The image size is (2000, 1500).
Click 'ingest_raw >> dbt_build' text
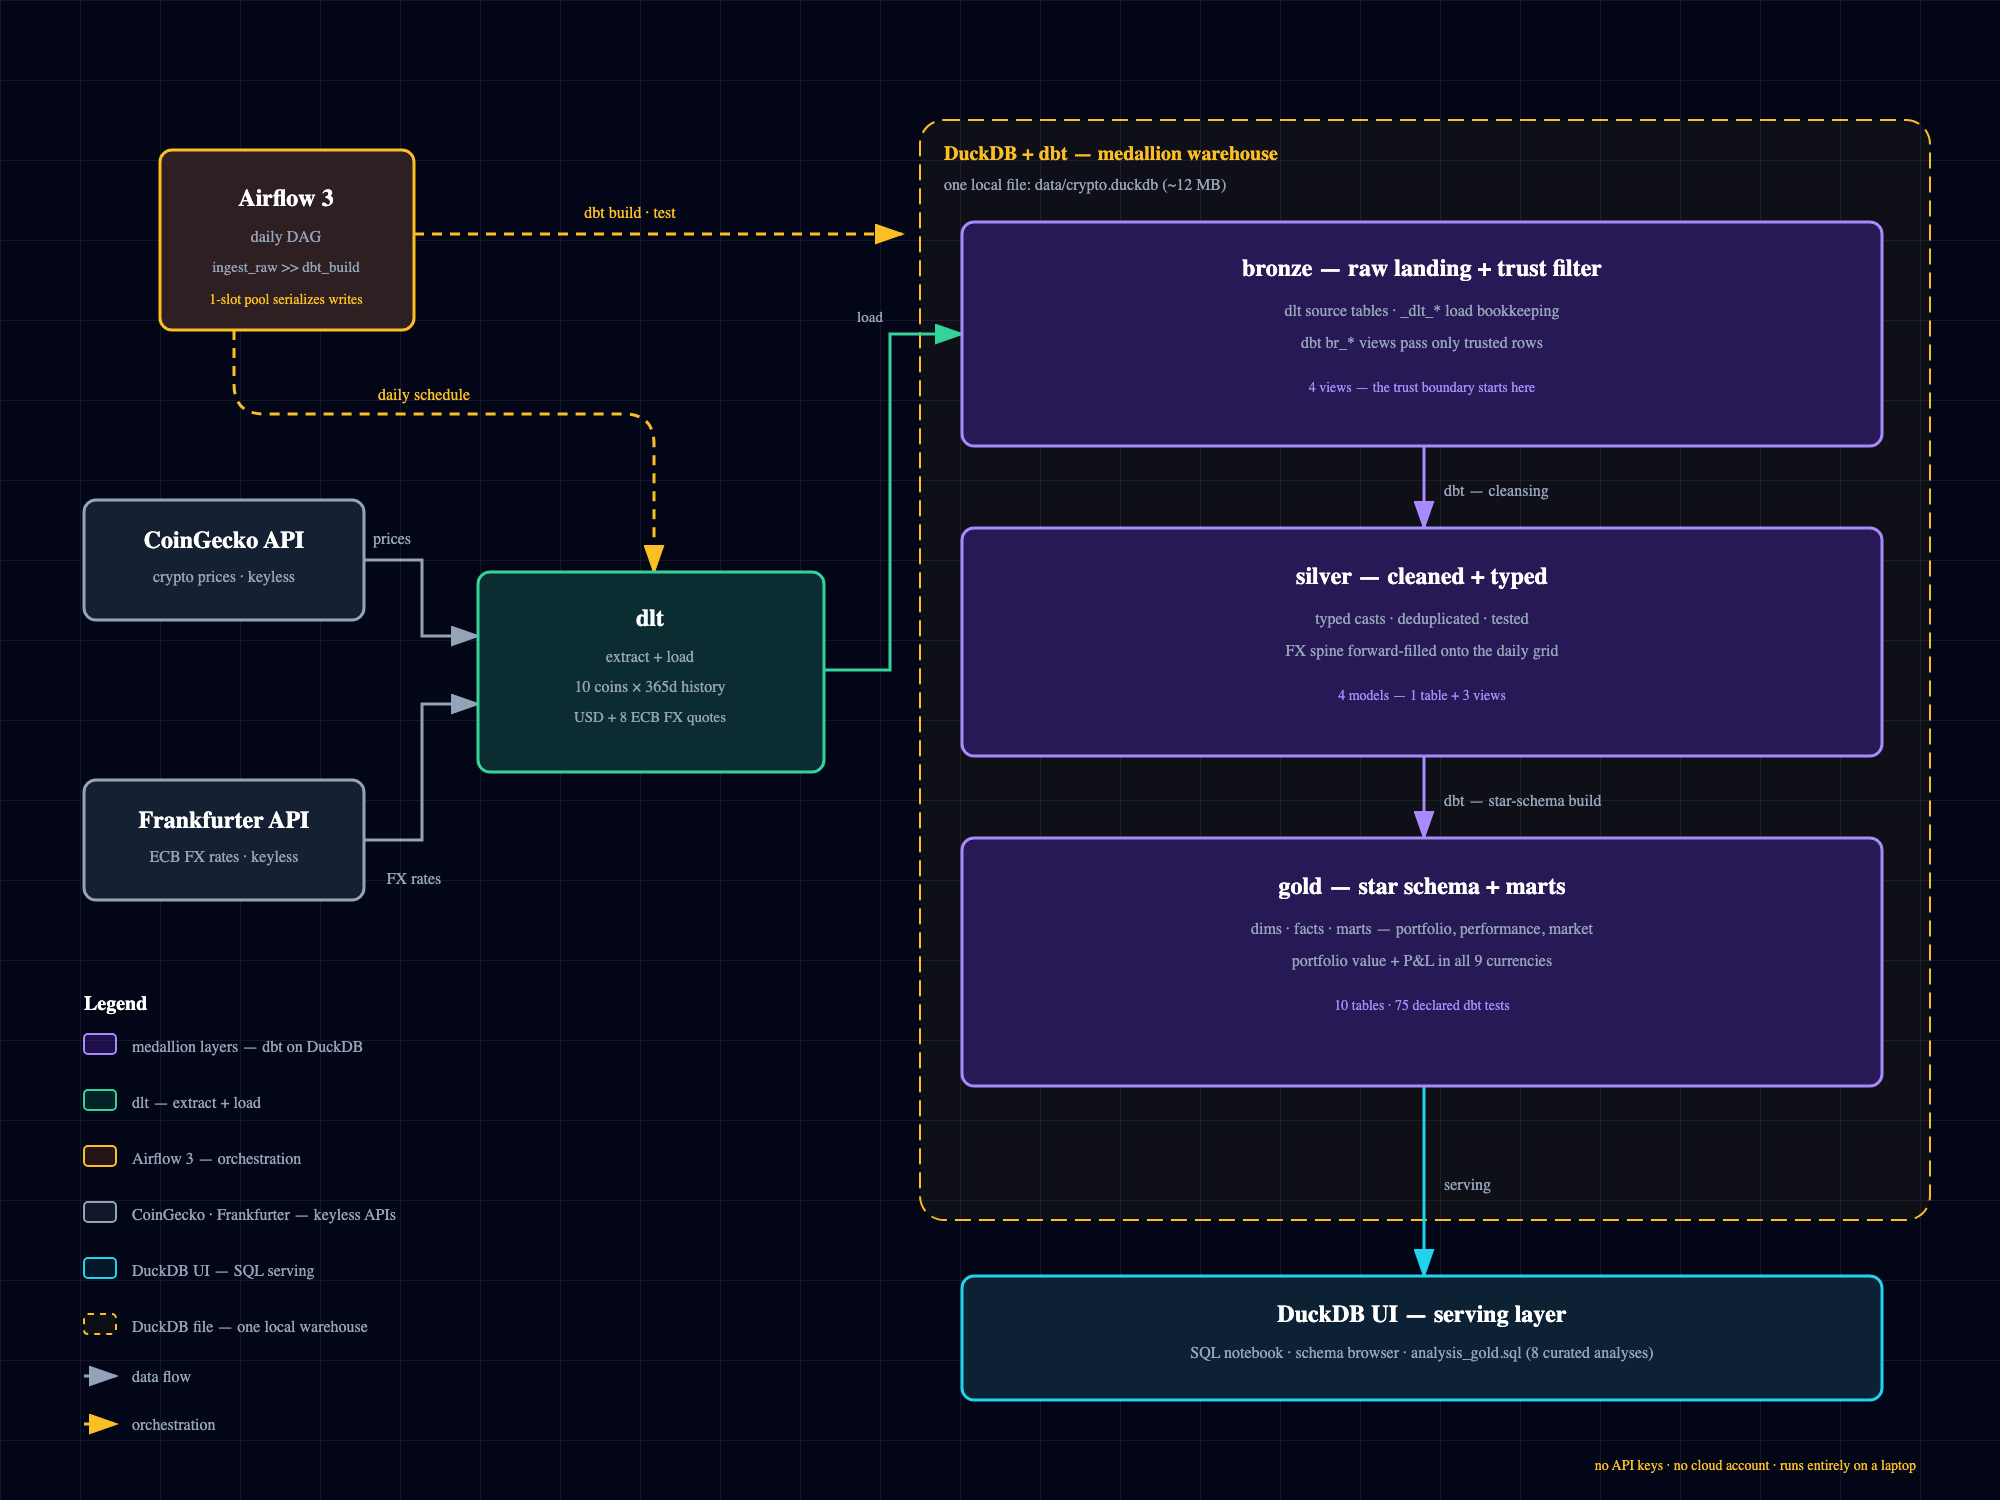coord(286,268)
